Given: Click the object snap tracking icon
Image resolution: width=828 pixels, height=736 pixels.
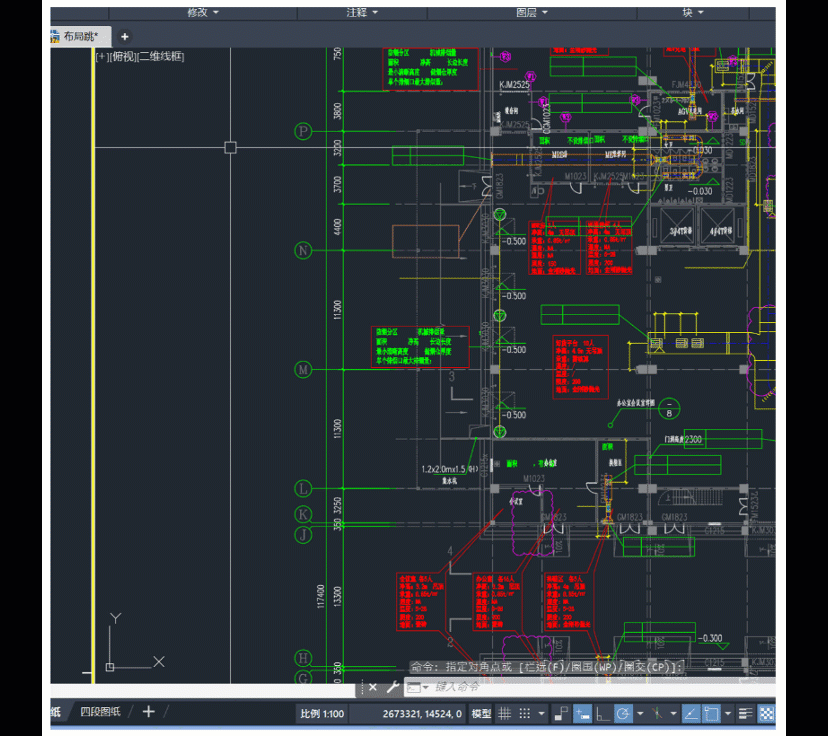Looking at the screenshot, I should pos(690,713).
